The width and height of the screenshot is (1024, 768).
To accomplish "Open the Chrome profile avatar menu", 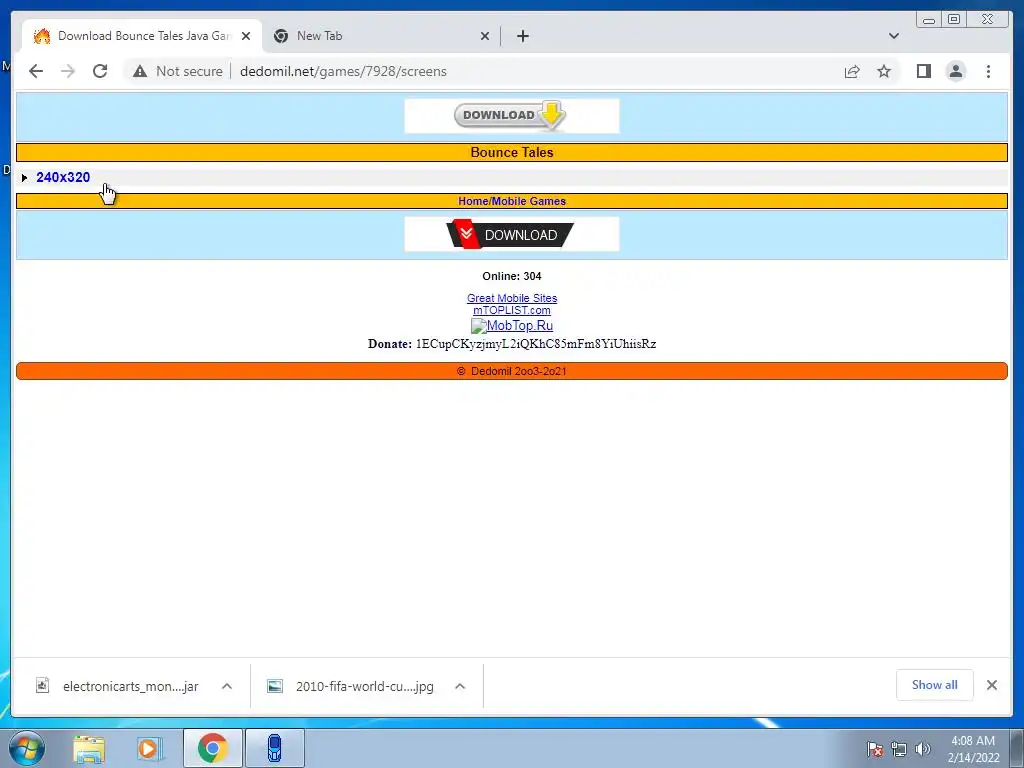I will pos(955,71).
